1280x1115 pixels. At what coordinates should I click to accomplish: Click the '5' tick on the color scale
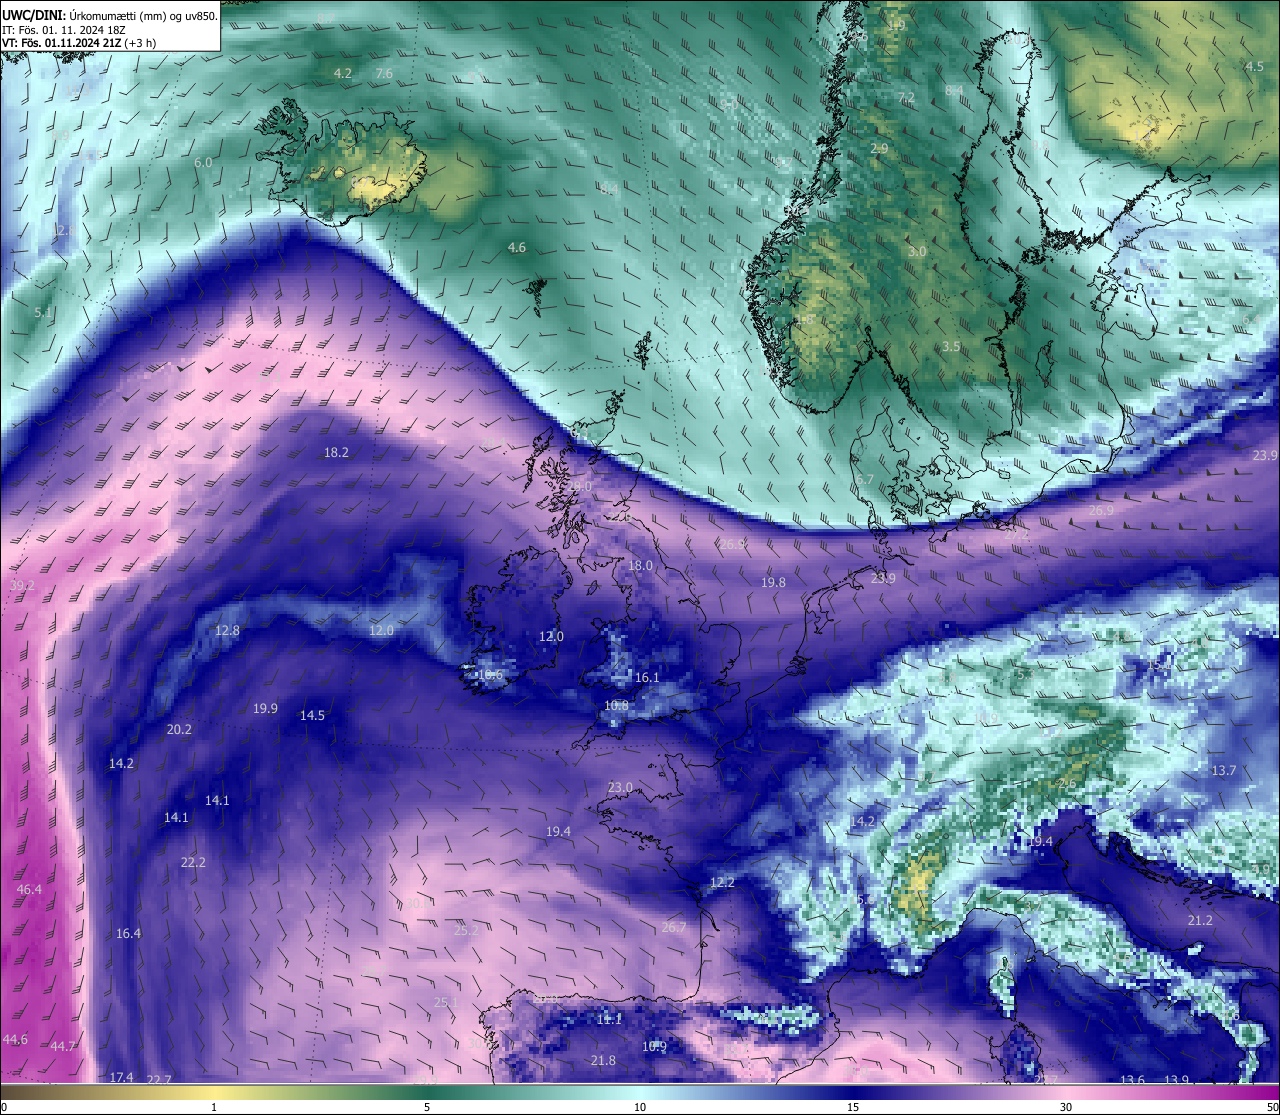click(x=427, y=1106)
